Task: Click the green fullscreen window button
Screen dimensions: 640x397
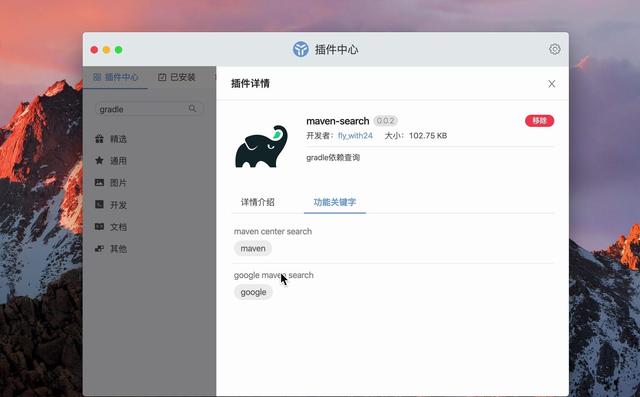Action: click(x=118, y=50)
